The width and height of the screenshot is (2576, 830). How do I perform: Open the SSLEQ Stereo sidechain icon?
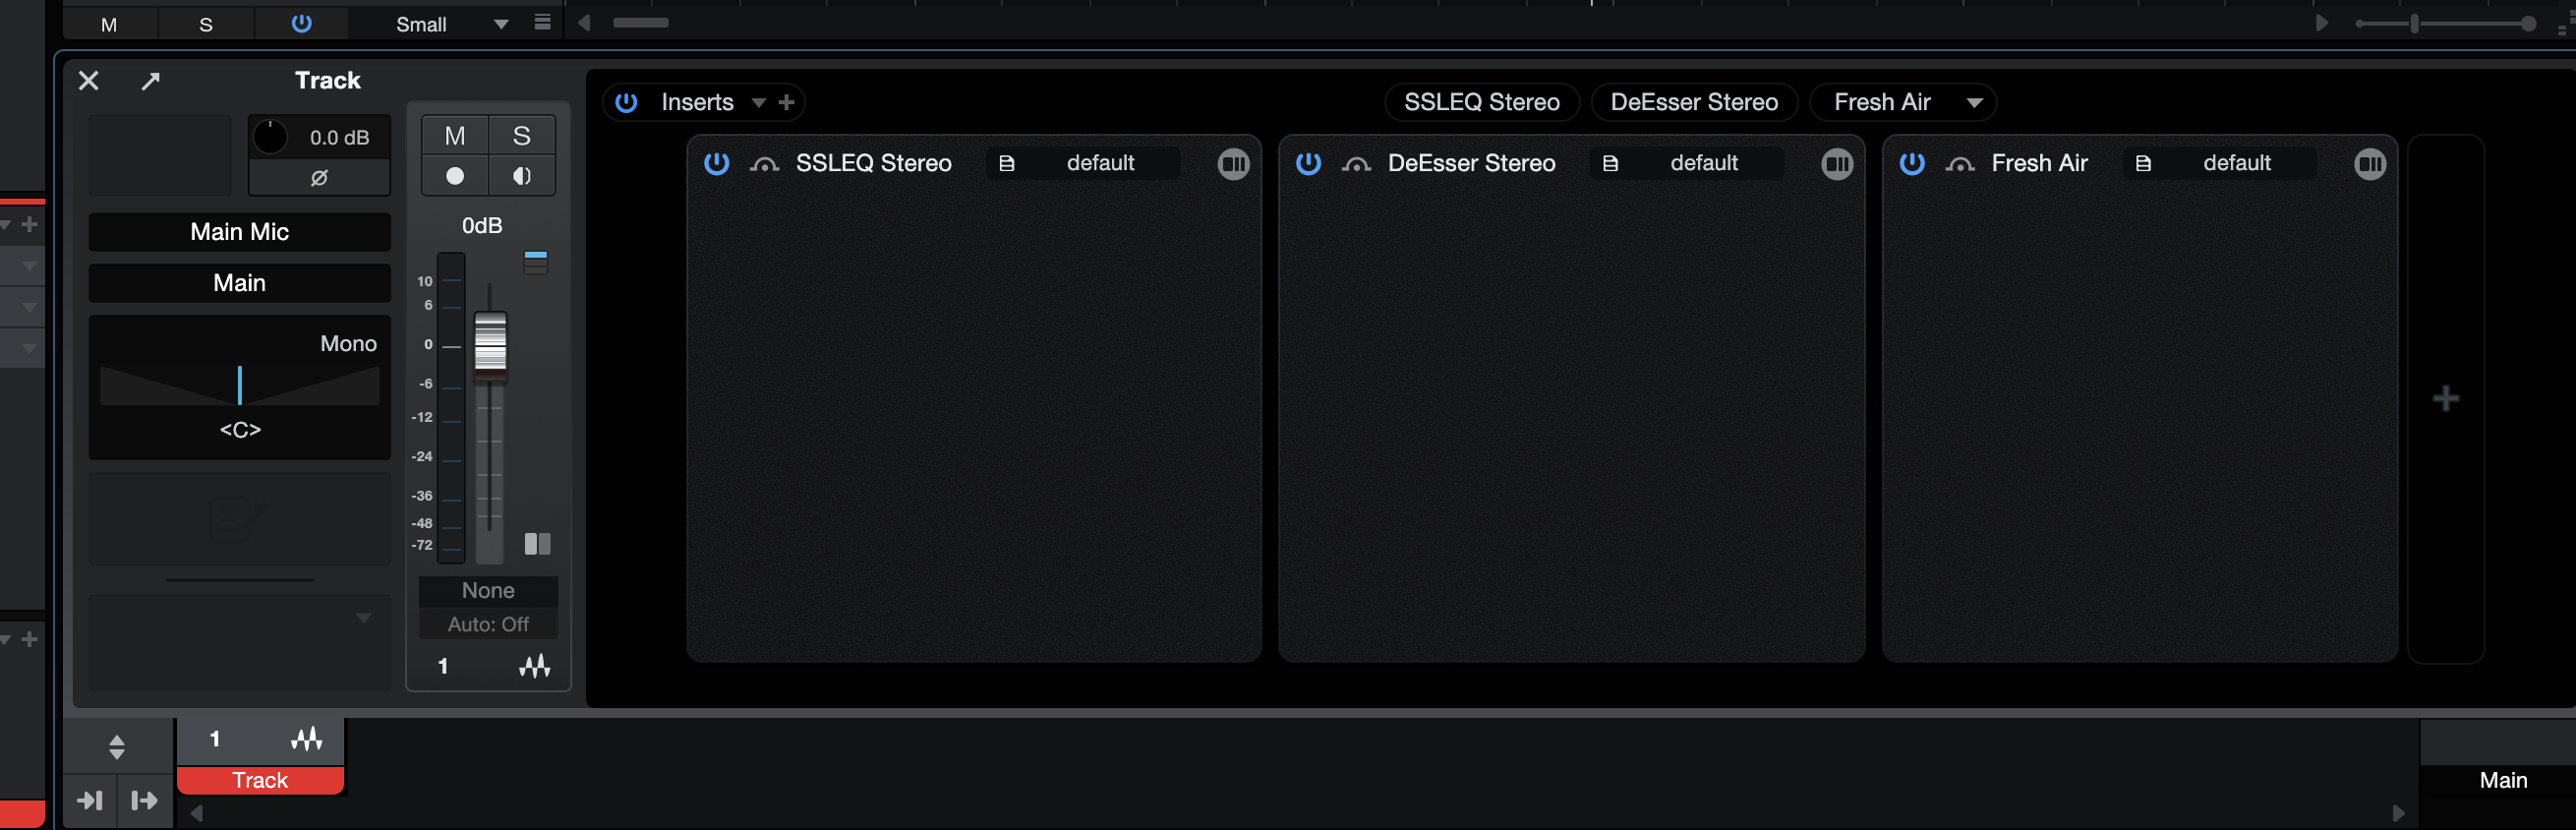[765, 165]
